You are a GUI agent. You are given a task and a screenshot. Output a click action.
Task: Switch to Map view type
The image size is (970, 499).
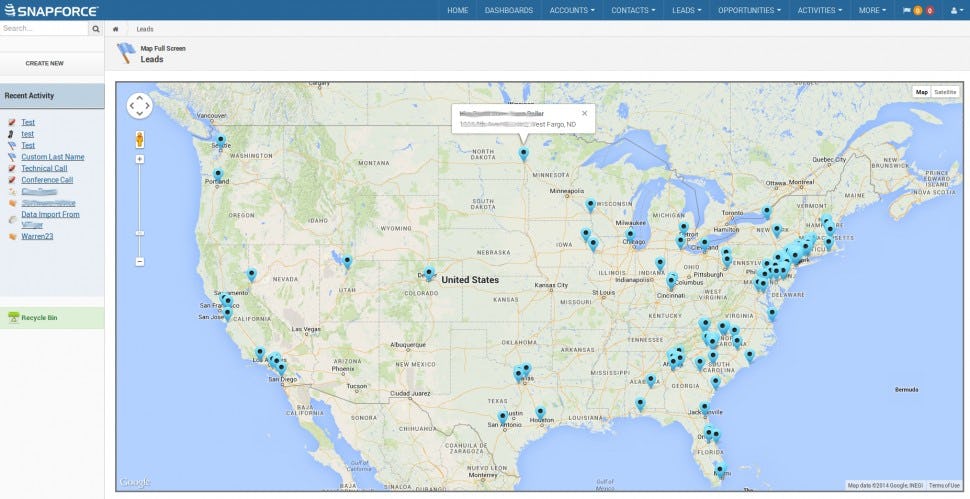pos(922,92)
